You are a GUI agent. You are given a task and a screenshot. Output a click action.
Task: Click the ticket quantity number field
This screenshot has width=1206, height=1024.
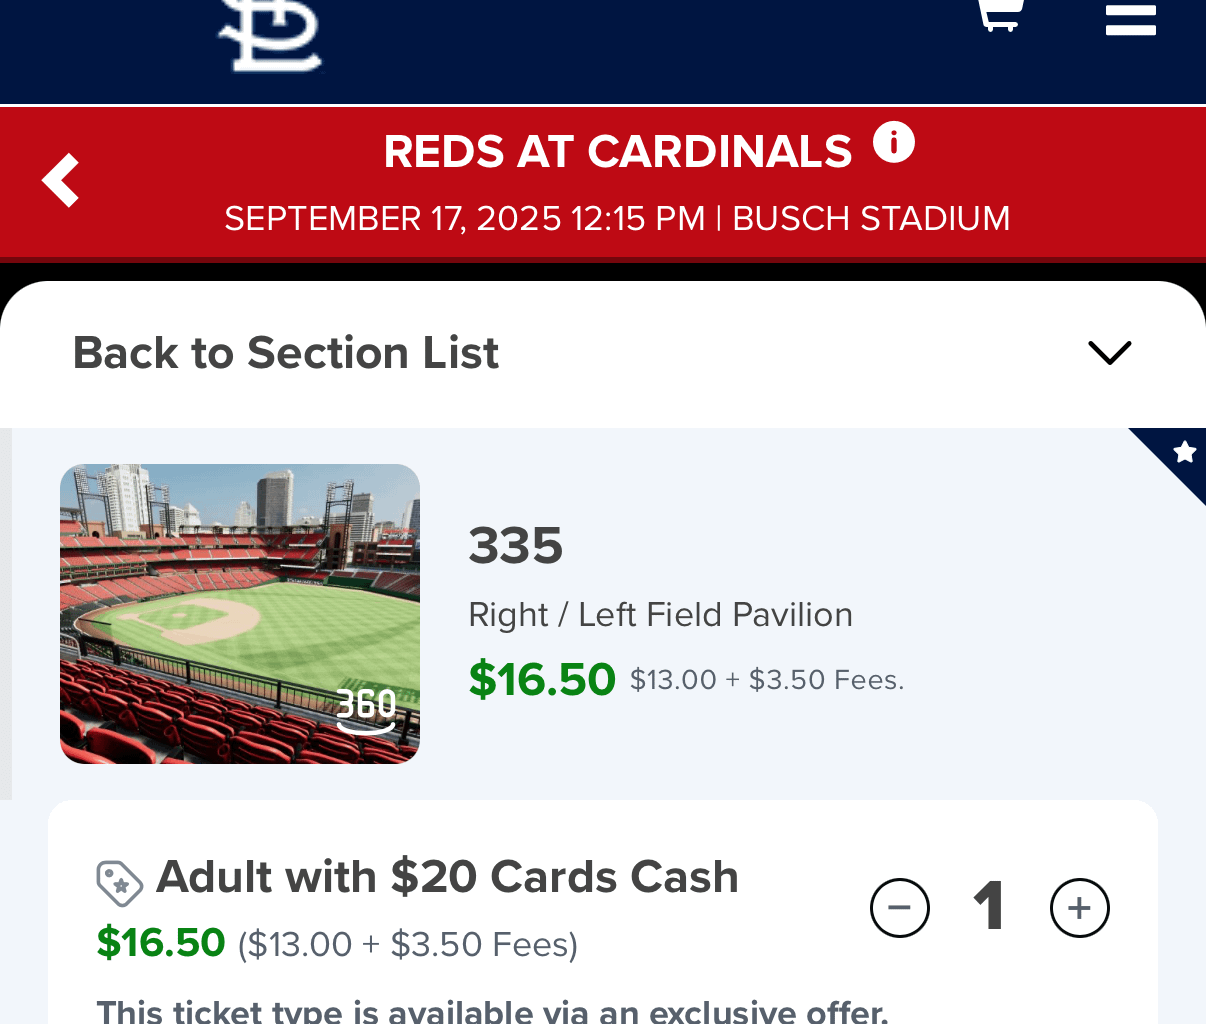(x=989, y=907)
